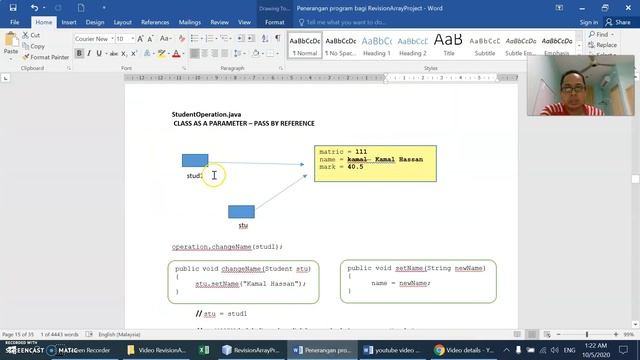Expand the Paste options arrow
Image resolution: width=640 pixels, height=360 pixels.
pyautogui.click(x=11, y=58)
